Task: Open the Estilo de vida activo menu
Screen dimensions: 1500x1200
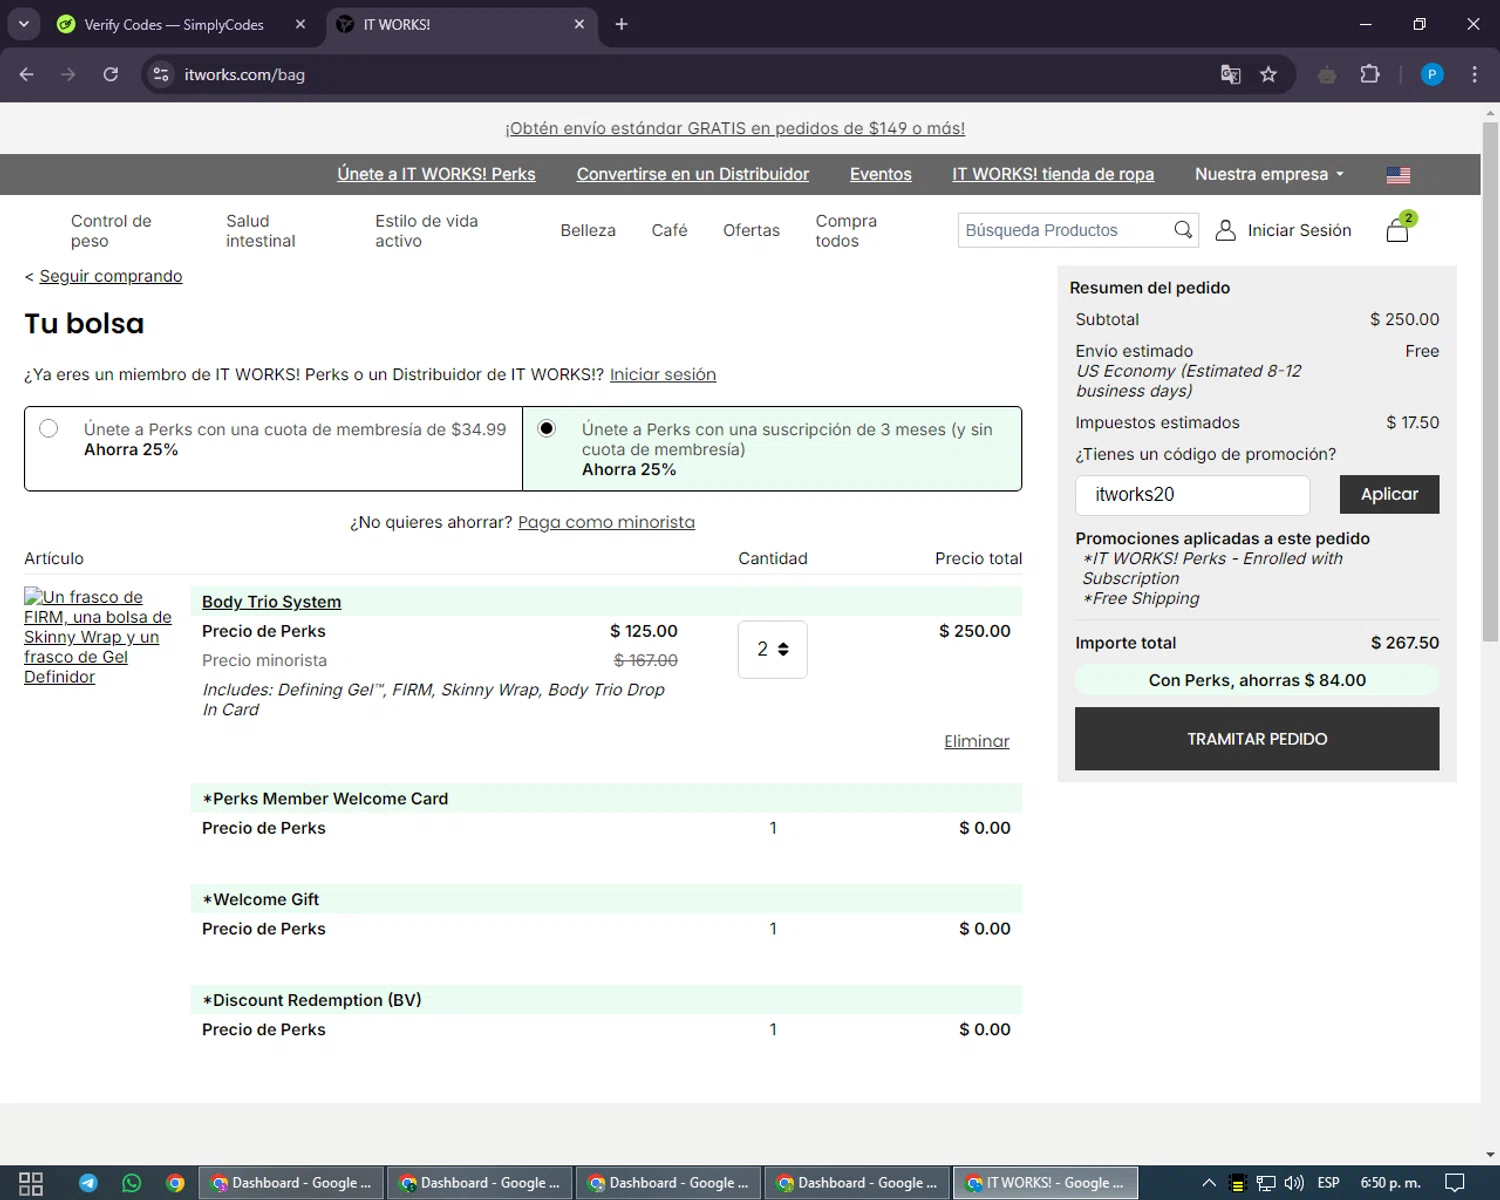Action: tap(427, 231)
